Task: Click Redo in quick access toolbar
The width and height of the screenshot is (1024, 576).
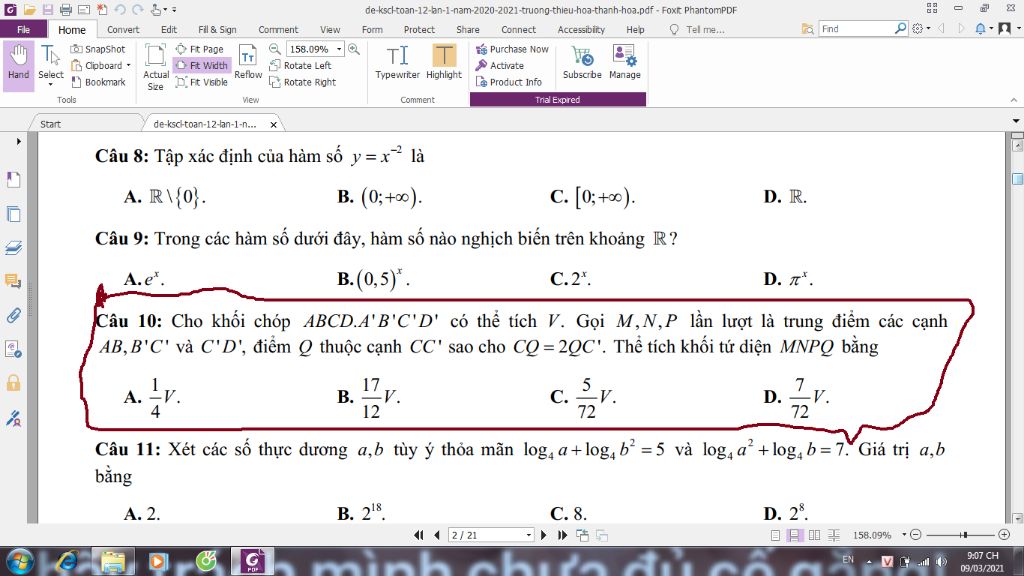Action: click(137, 10)
